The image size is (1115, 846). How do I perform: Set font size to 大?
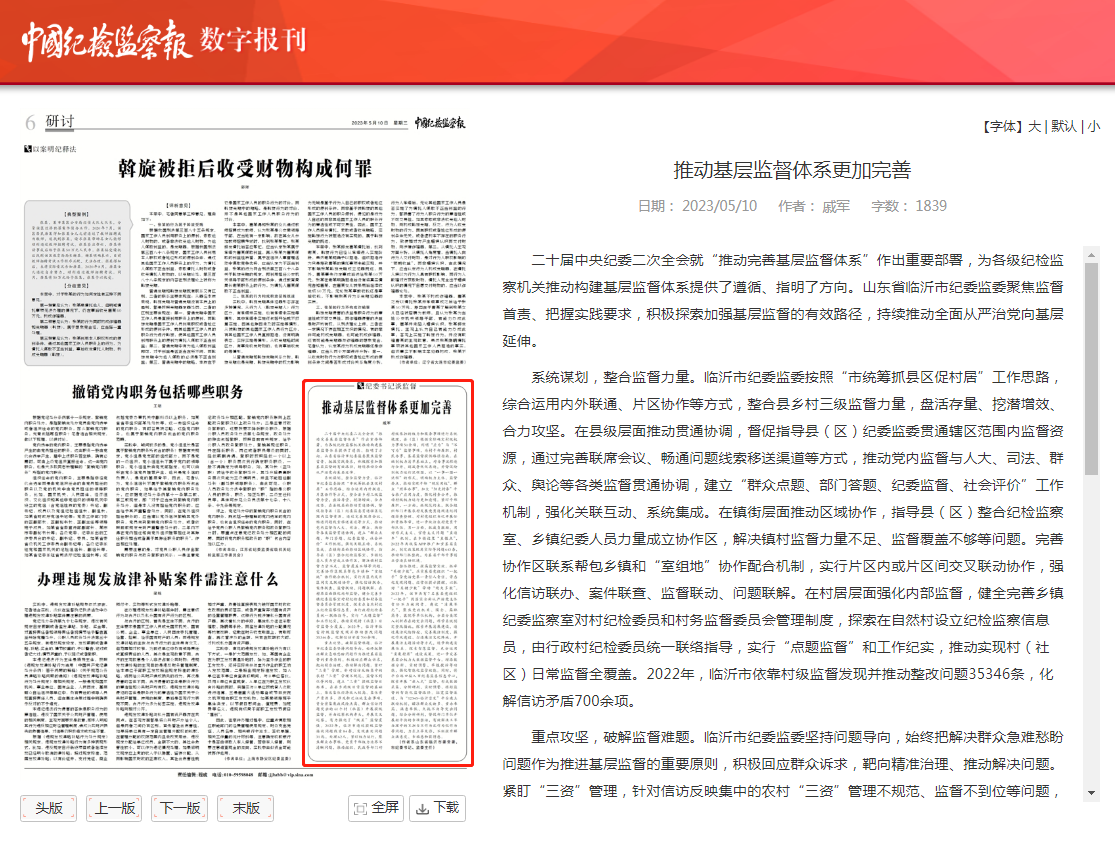point(1034,127)
